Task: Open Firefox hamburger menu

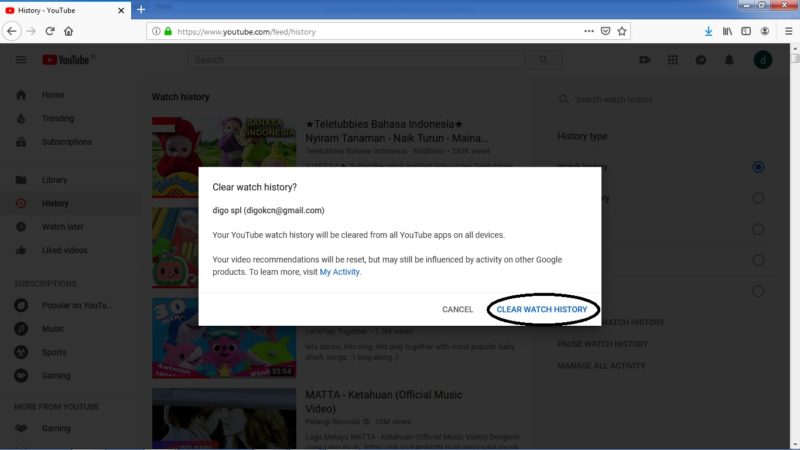Action: coord(788,31)
